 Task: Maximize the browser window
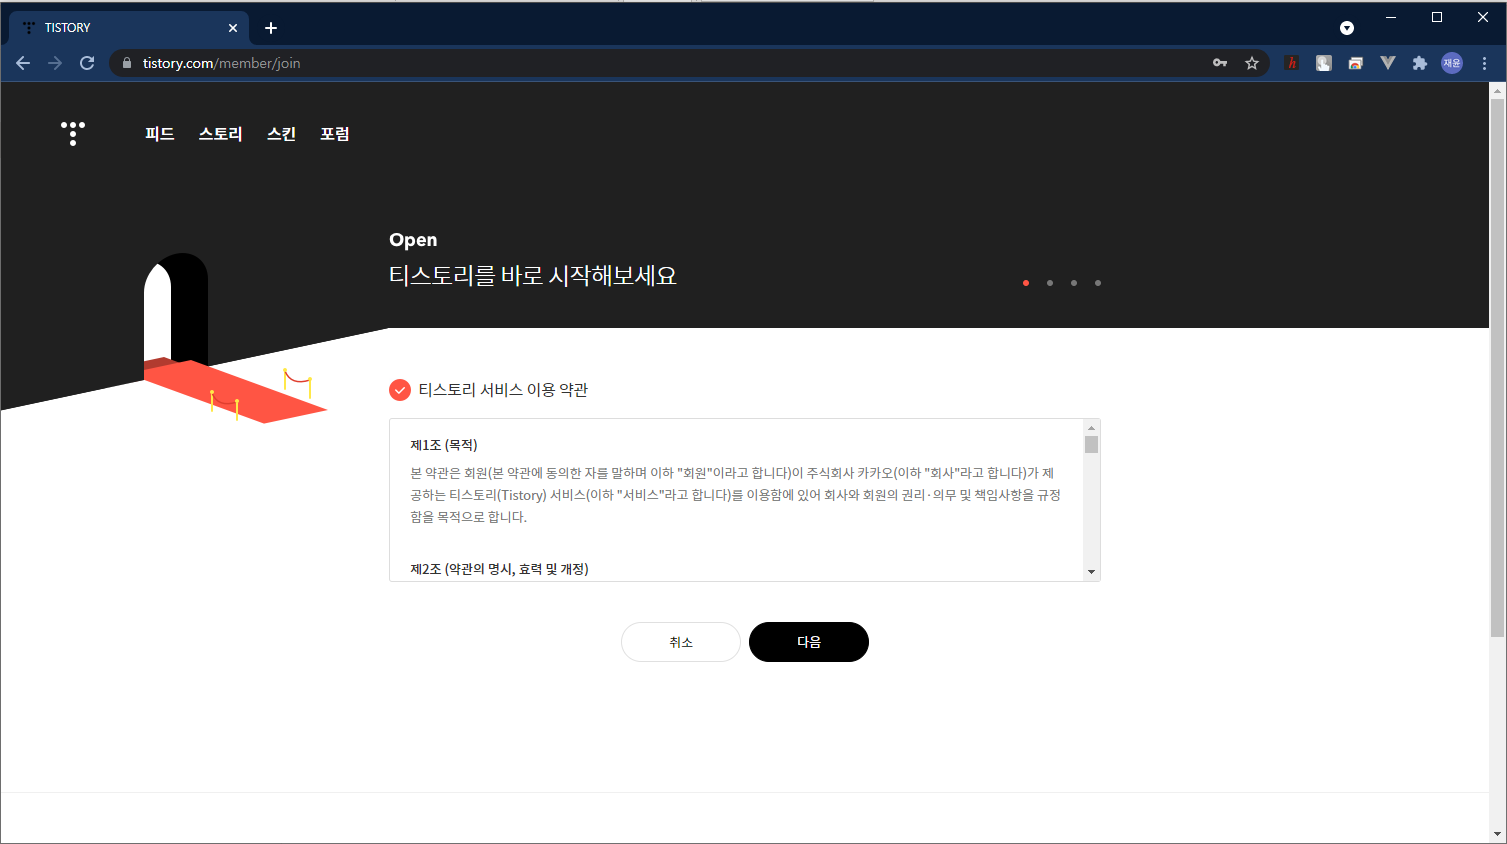coord(1437,17)
